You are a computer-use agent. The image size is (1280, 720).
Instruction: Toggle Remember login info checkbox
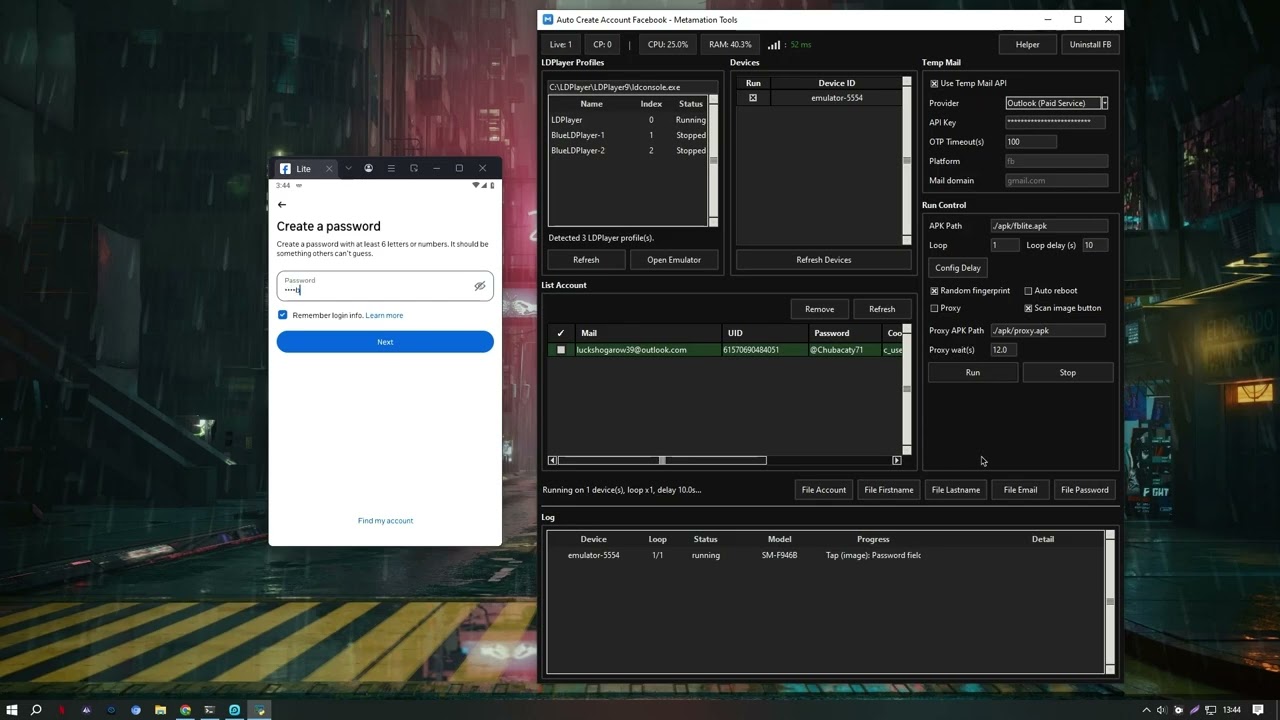click(282, 315)
